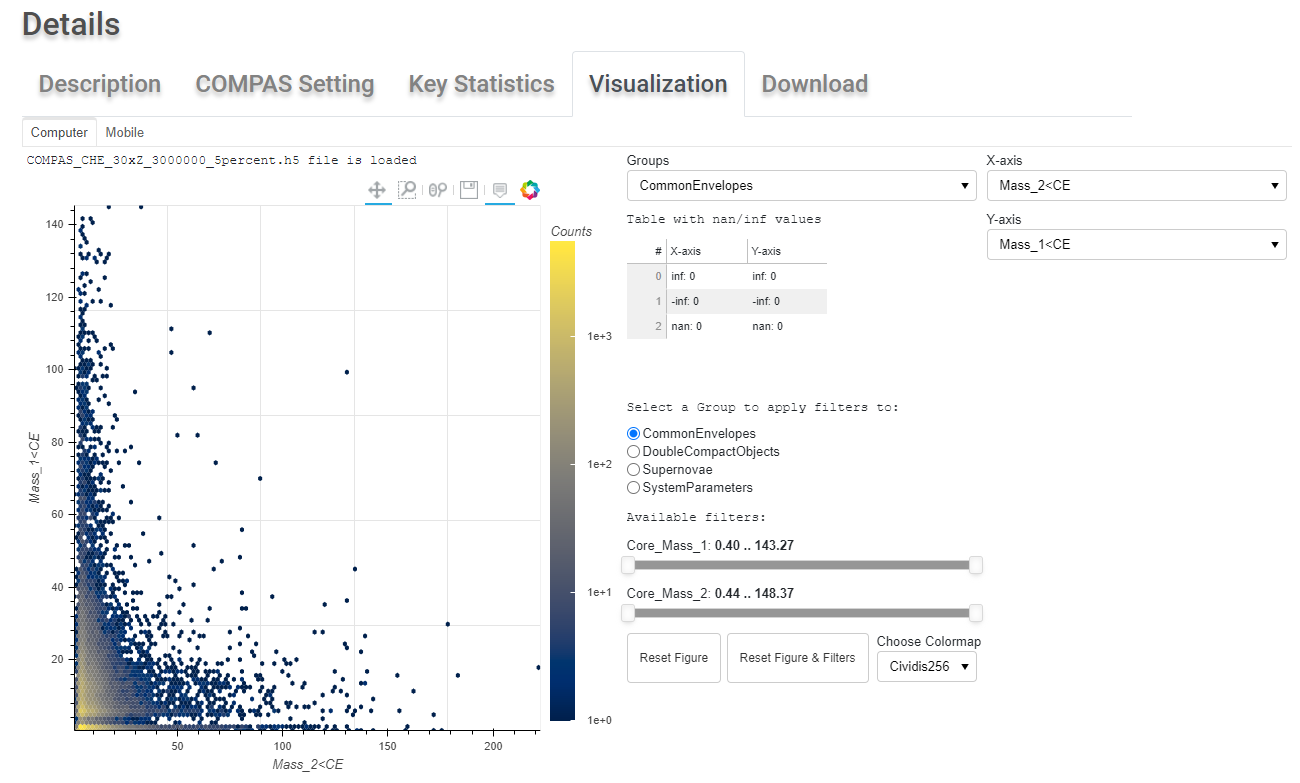The image size is (1300, 783).
Task: Open the Bokeh logo link
Action: (x=530, y=190)
